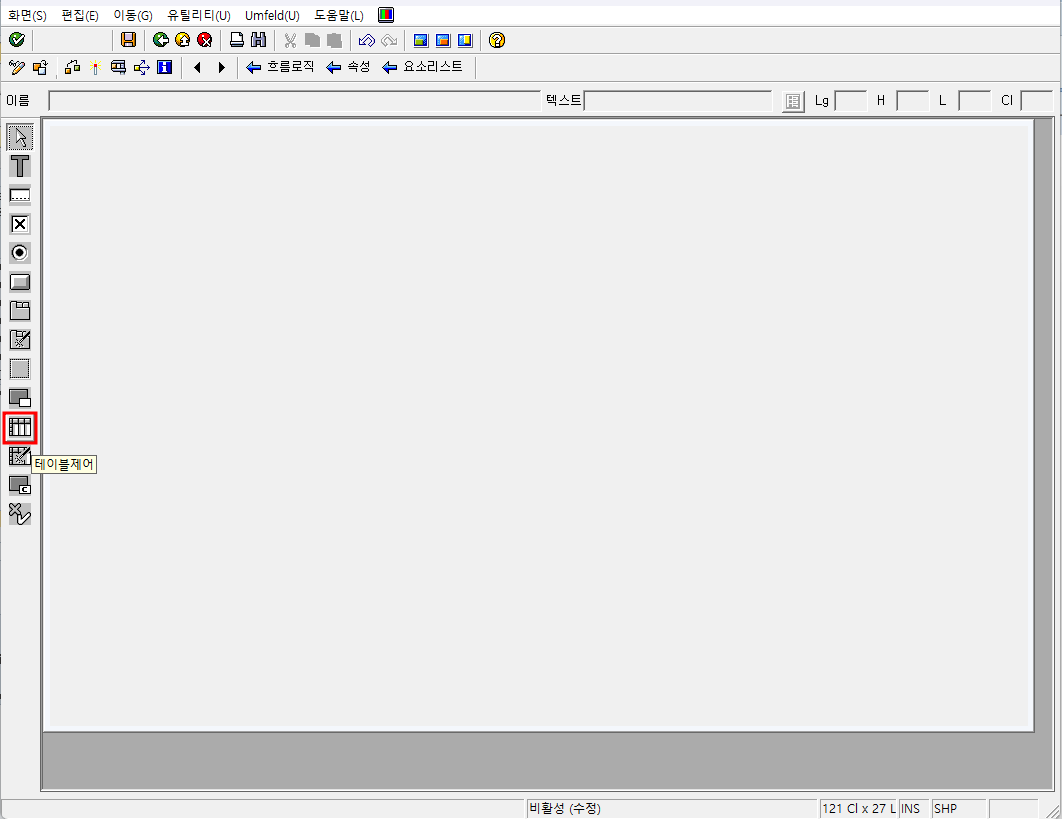The width and height of the screenshot is (1062, 819).
Task: Open the 흐름로직 flow logic button
Action: (x=280, y=67)
